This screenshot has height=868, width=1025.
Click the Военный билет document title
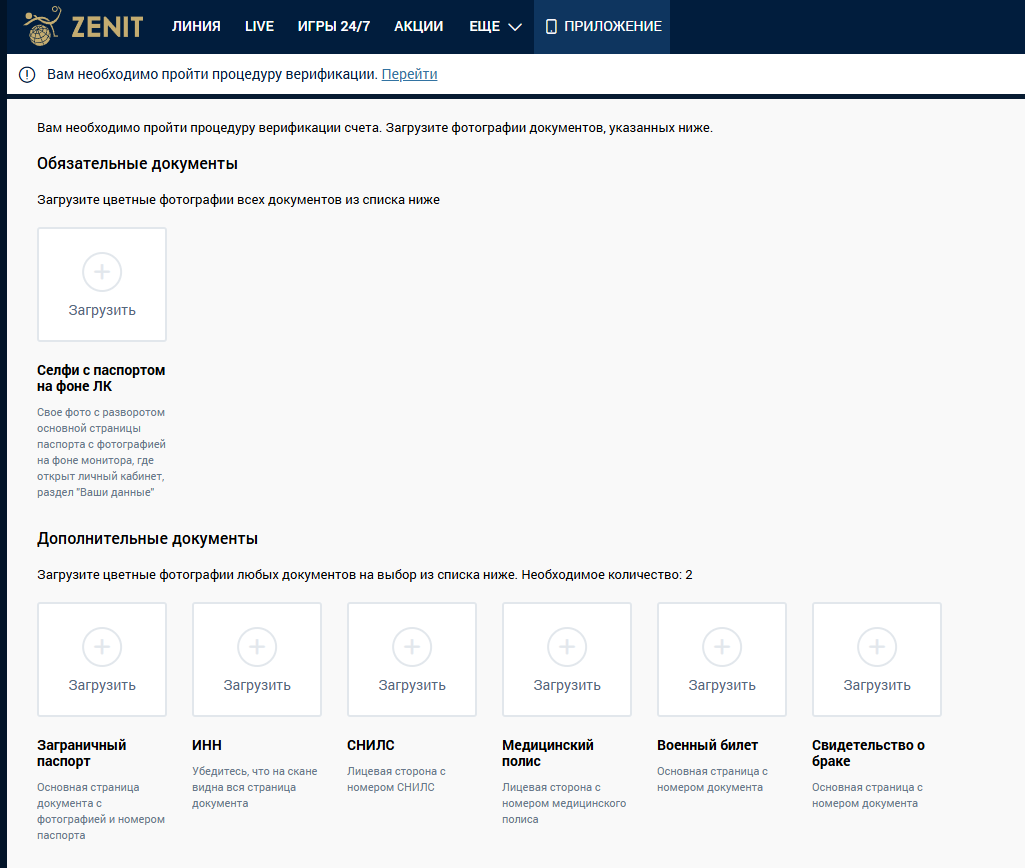point(707,745)
